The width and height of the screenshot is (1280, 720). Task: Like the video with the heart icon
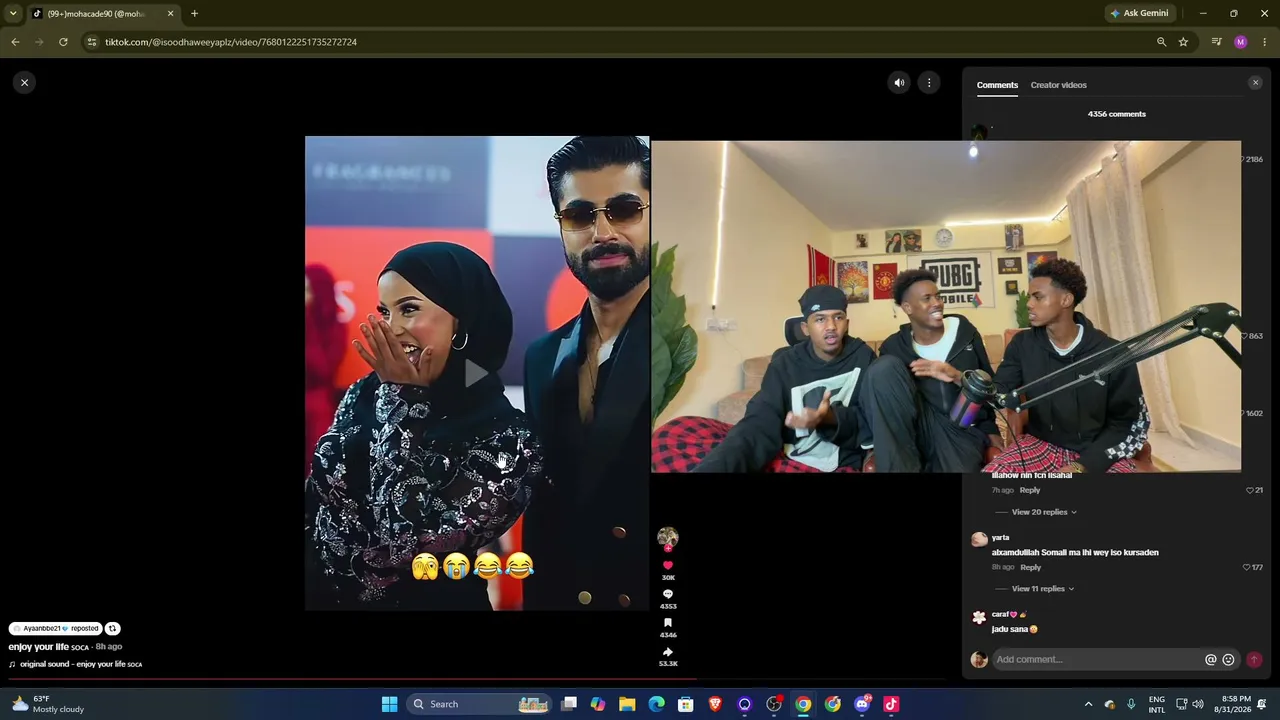click(668, 565)
